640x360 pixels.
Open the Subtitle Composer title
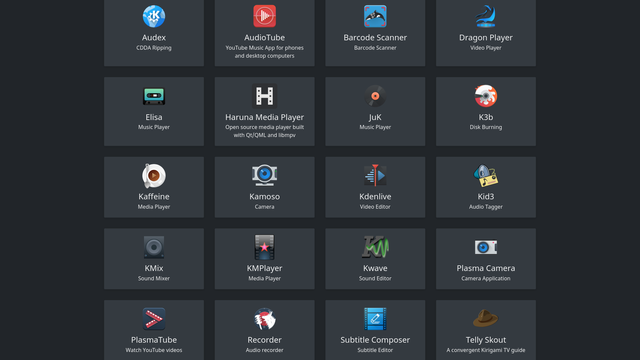(x=375, y=340)
